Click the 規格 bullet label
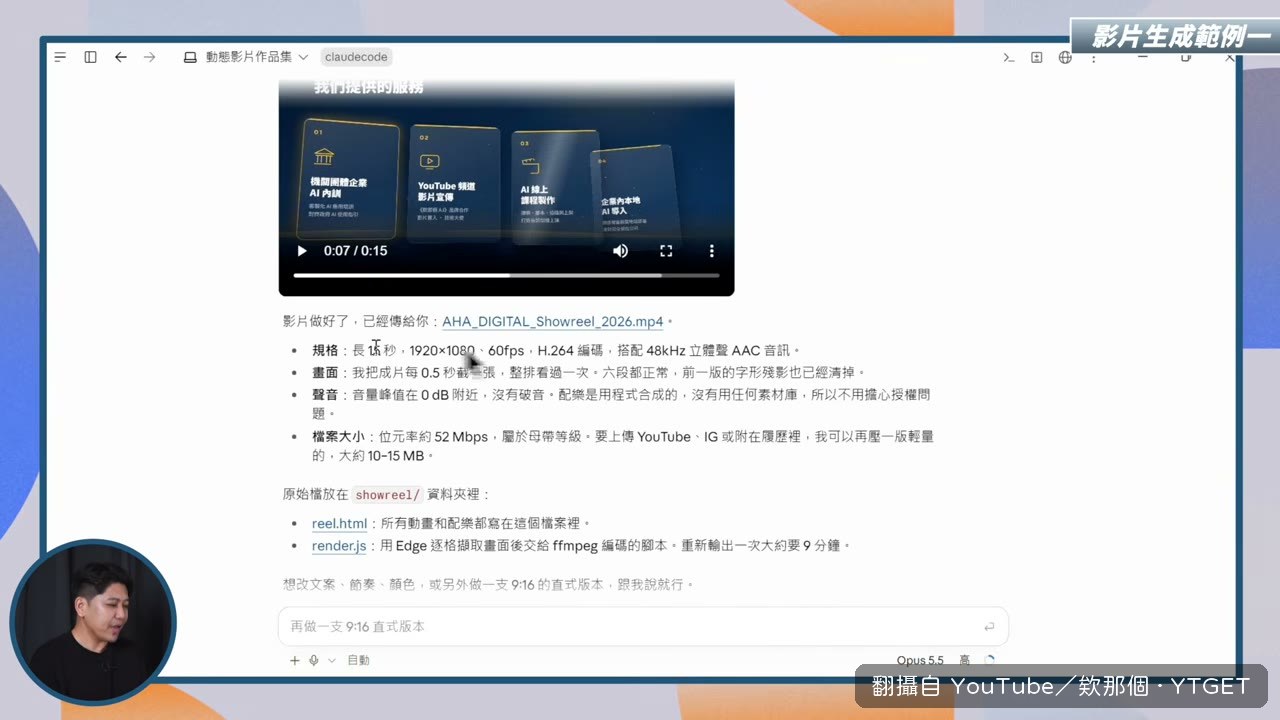1280x720 pixels. click(x=325, y=350)
